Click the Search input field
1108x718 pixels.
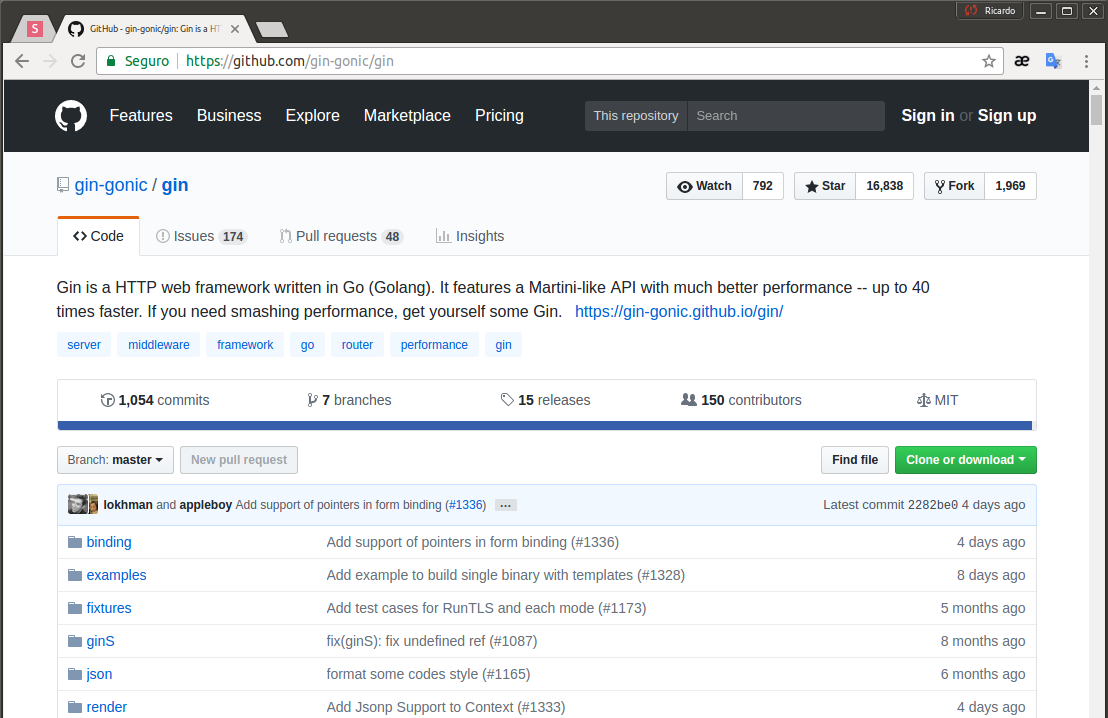786,116
